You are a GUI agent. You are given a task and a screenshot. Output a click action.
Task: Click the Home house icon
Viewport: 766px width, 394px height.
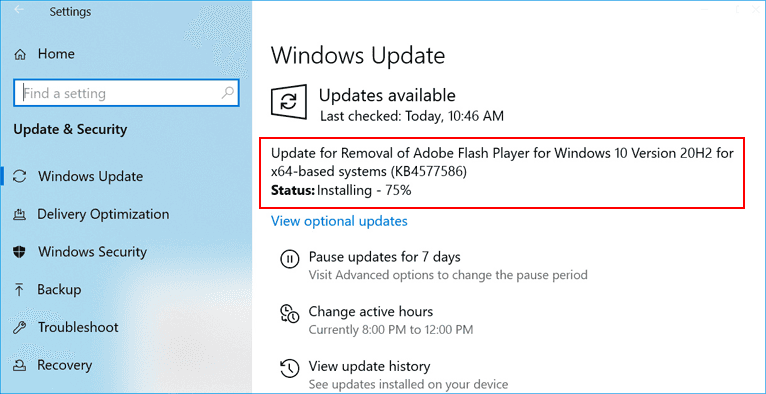point(20,54)
